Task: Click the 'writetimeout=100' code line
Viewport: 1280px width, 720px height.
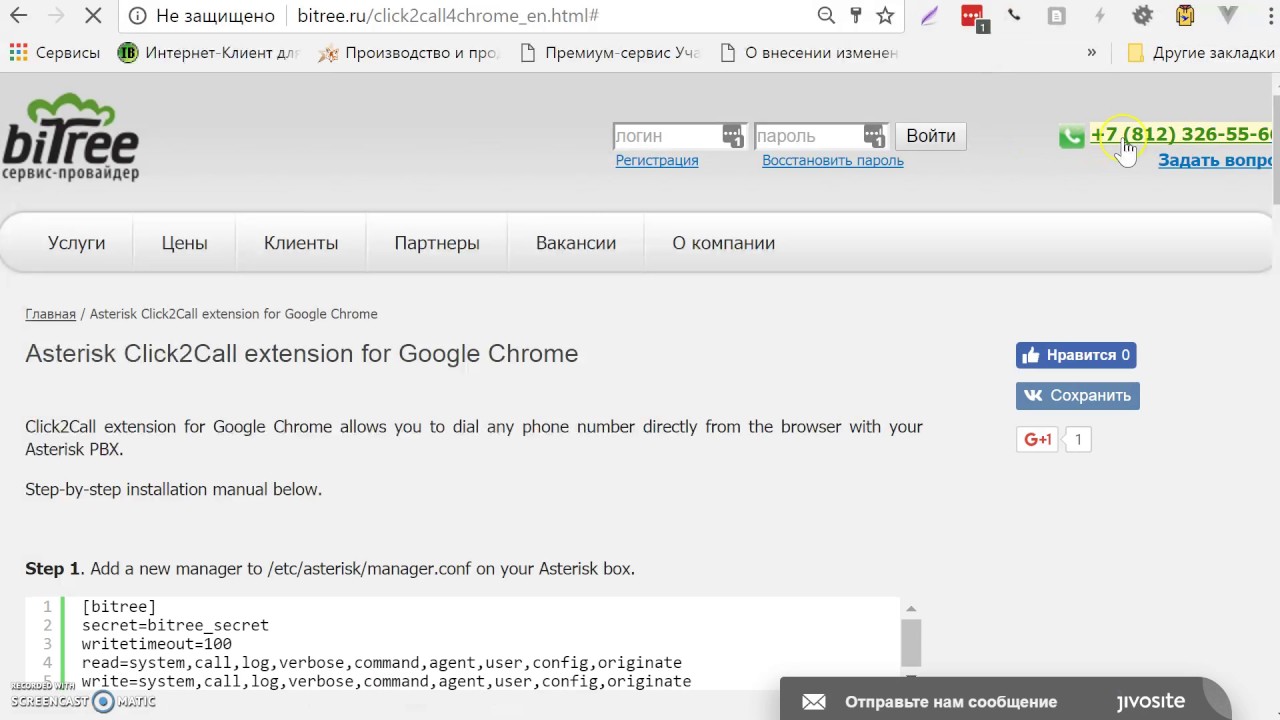Action: (157, 644)
